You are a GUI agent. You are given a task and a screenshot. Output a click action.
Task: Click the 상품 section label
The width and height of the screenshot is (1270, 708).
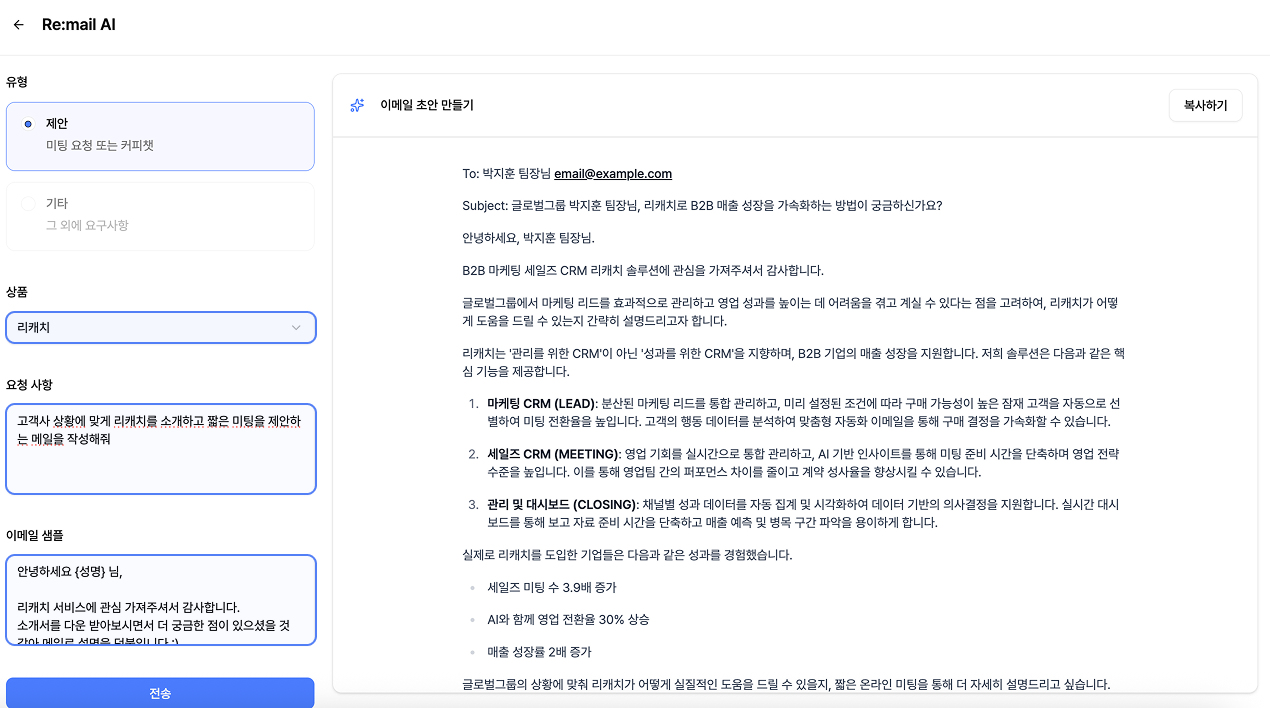pyautogui.click(x=17, y=292)
